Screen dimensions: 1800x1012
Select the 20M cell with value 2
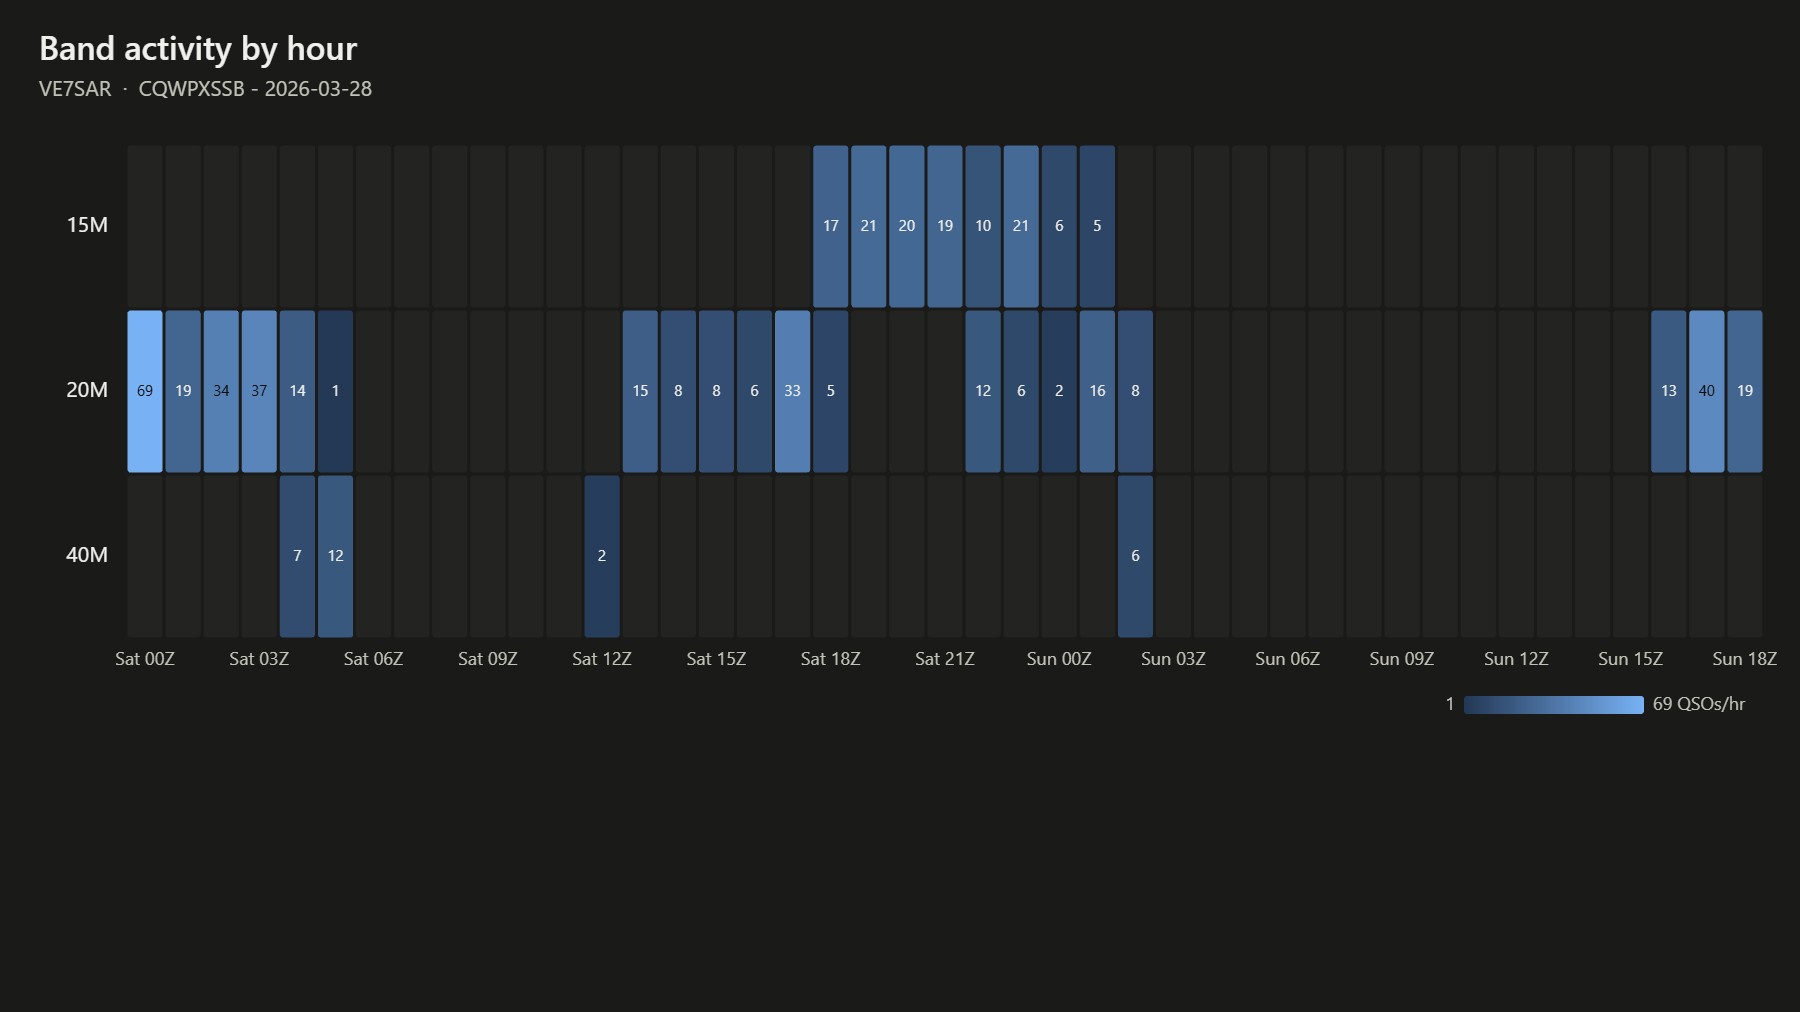coord(1059,391)
